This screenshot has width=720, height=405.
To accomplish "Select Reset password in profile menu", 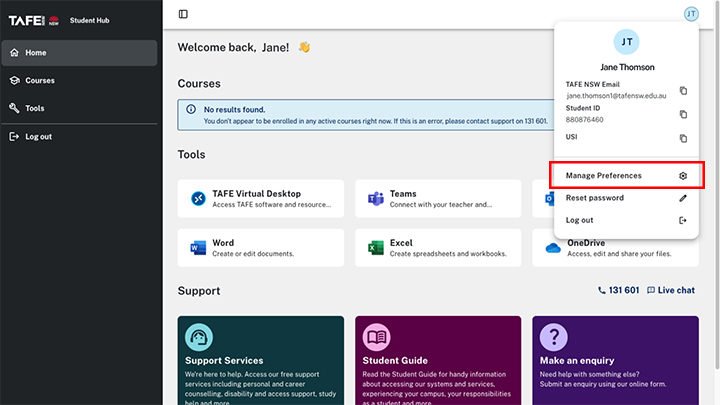I will pyautogui.click(x=626, y=198).
